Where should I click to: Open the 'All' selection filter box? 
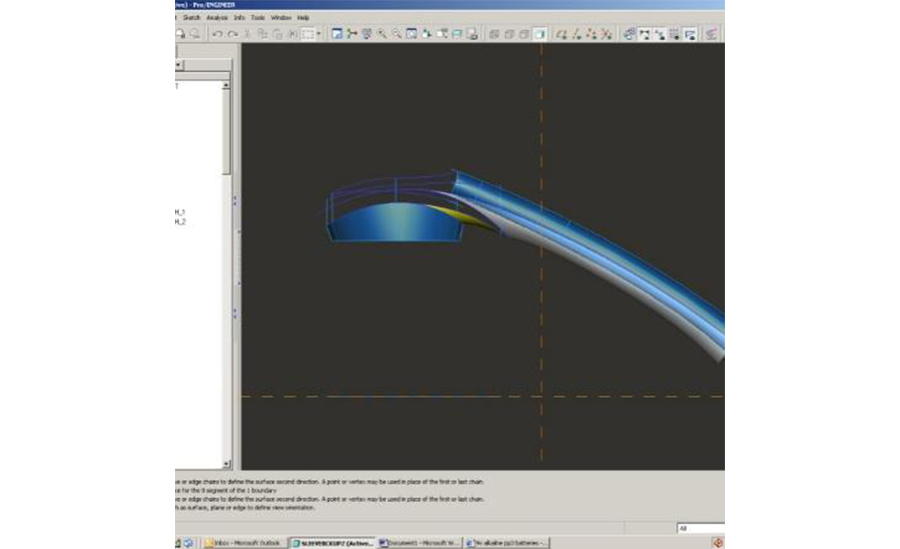[x=701, y=528]
